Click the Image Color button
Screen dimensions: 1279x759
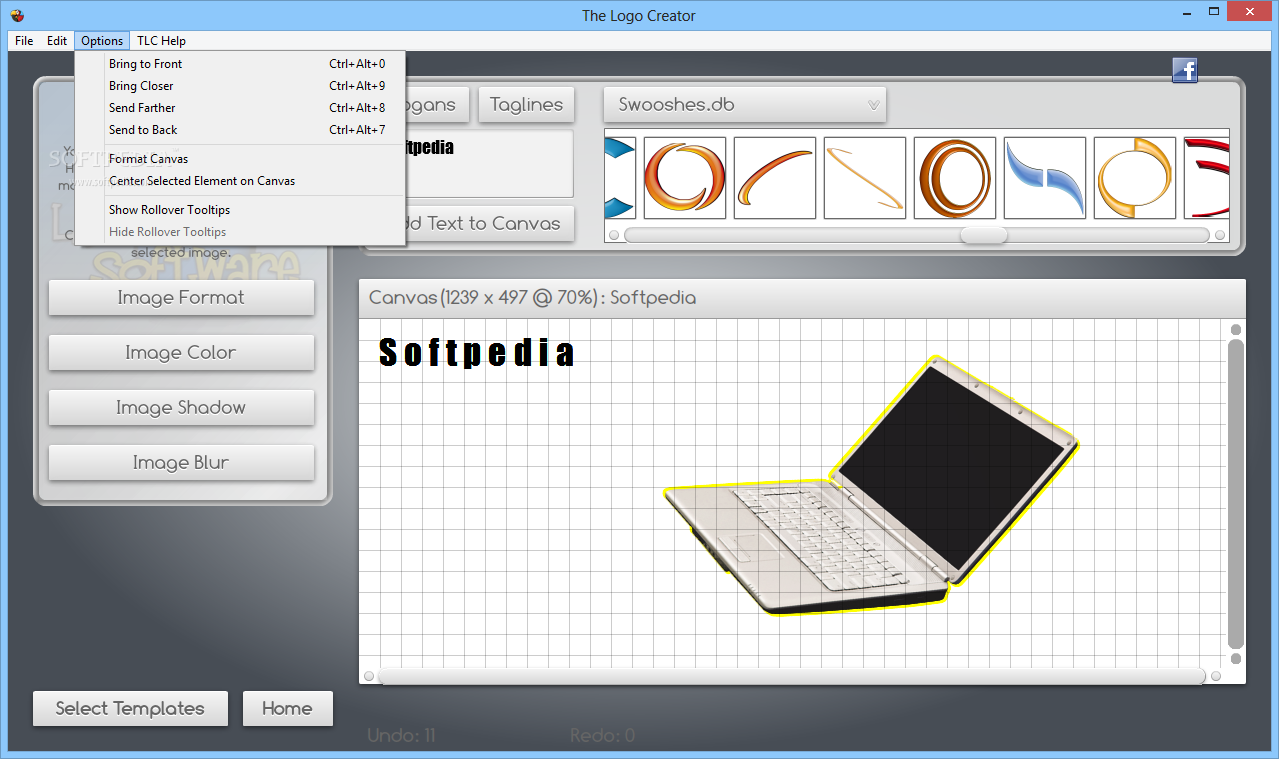coord(181,353)
